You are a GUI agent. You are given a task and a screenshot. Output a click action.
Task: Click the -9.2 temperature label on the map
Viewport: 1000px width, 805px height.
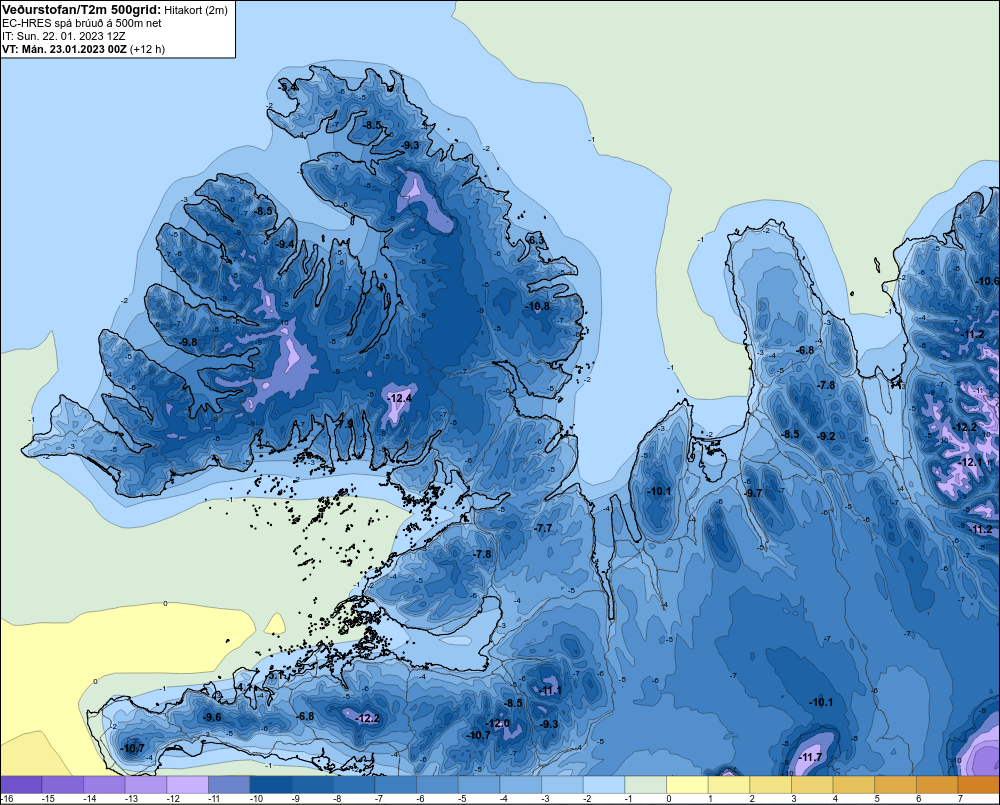click(826, 436)
